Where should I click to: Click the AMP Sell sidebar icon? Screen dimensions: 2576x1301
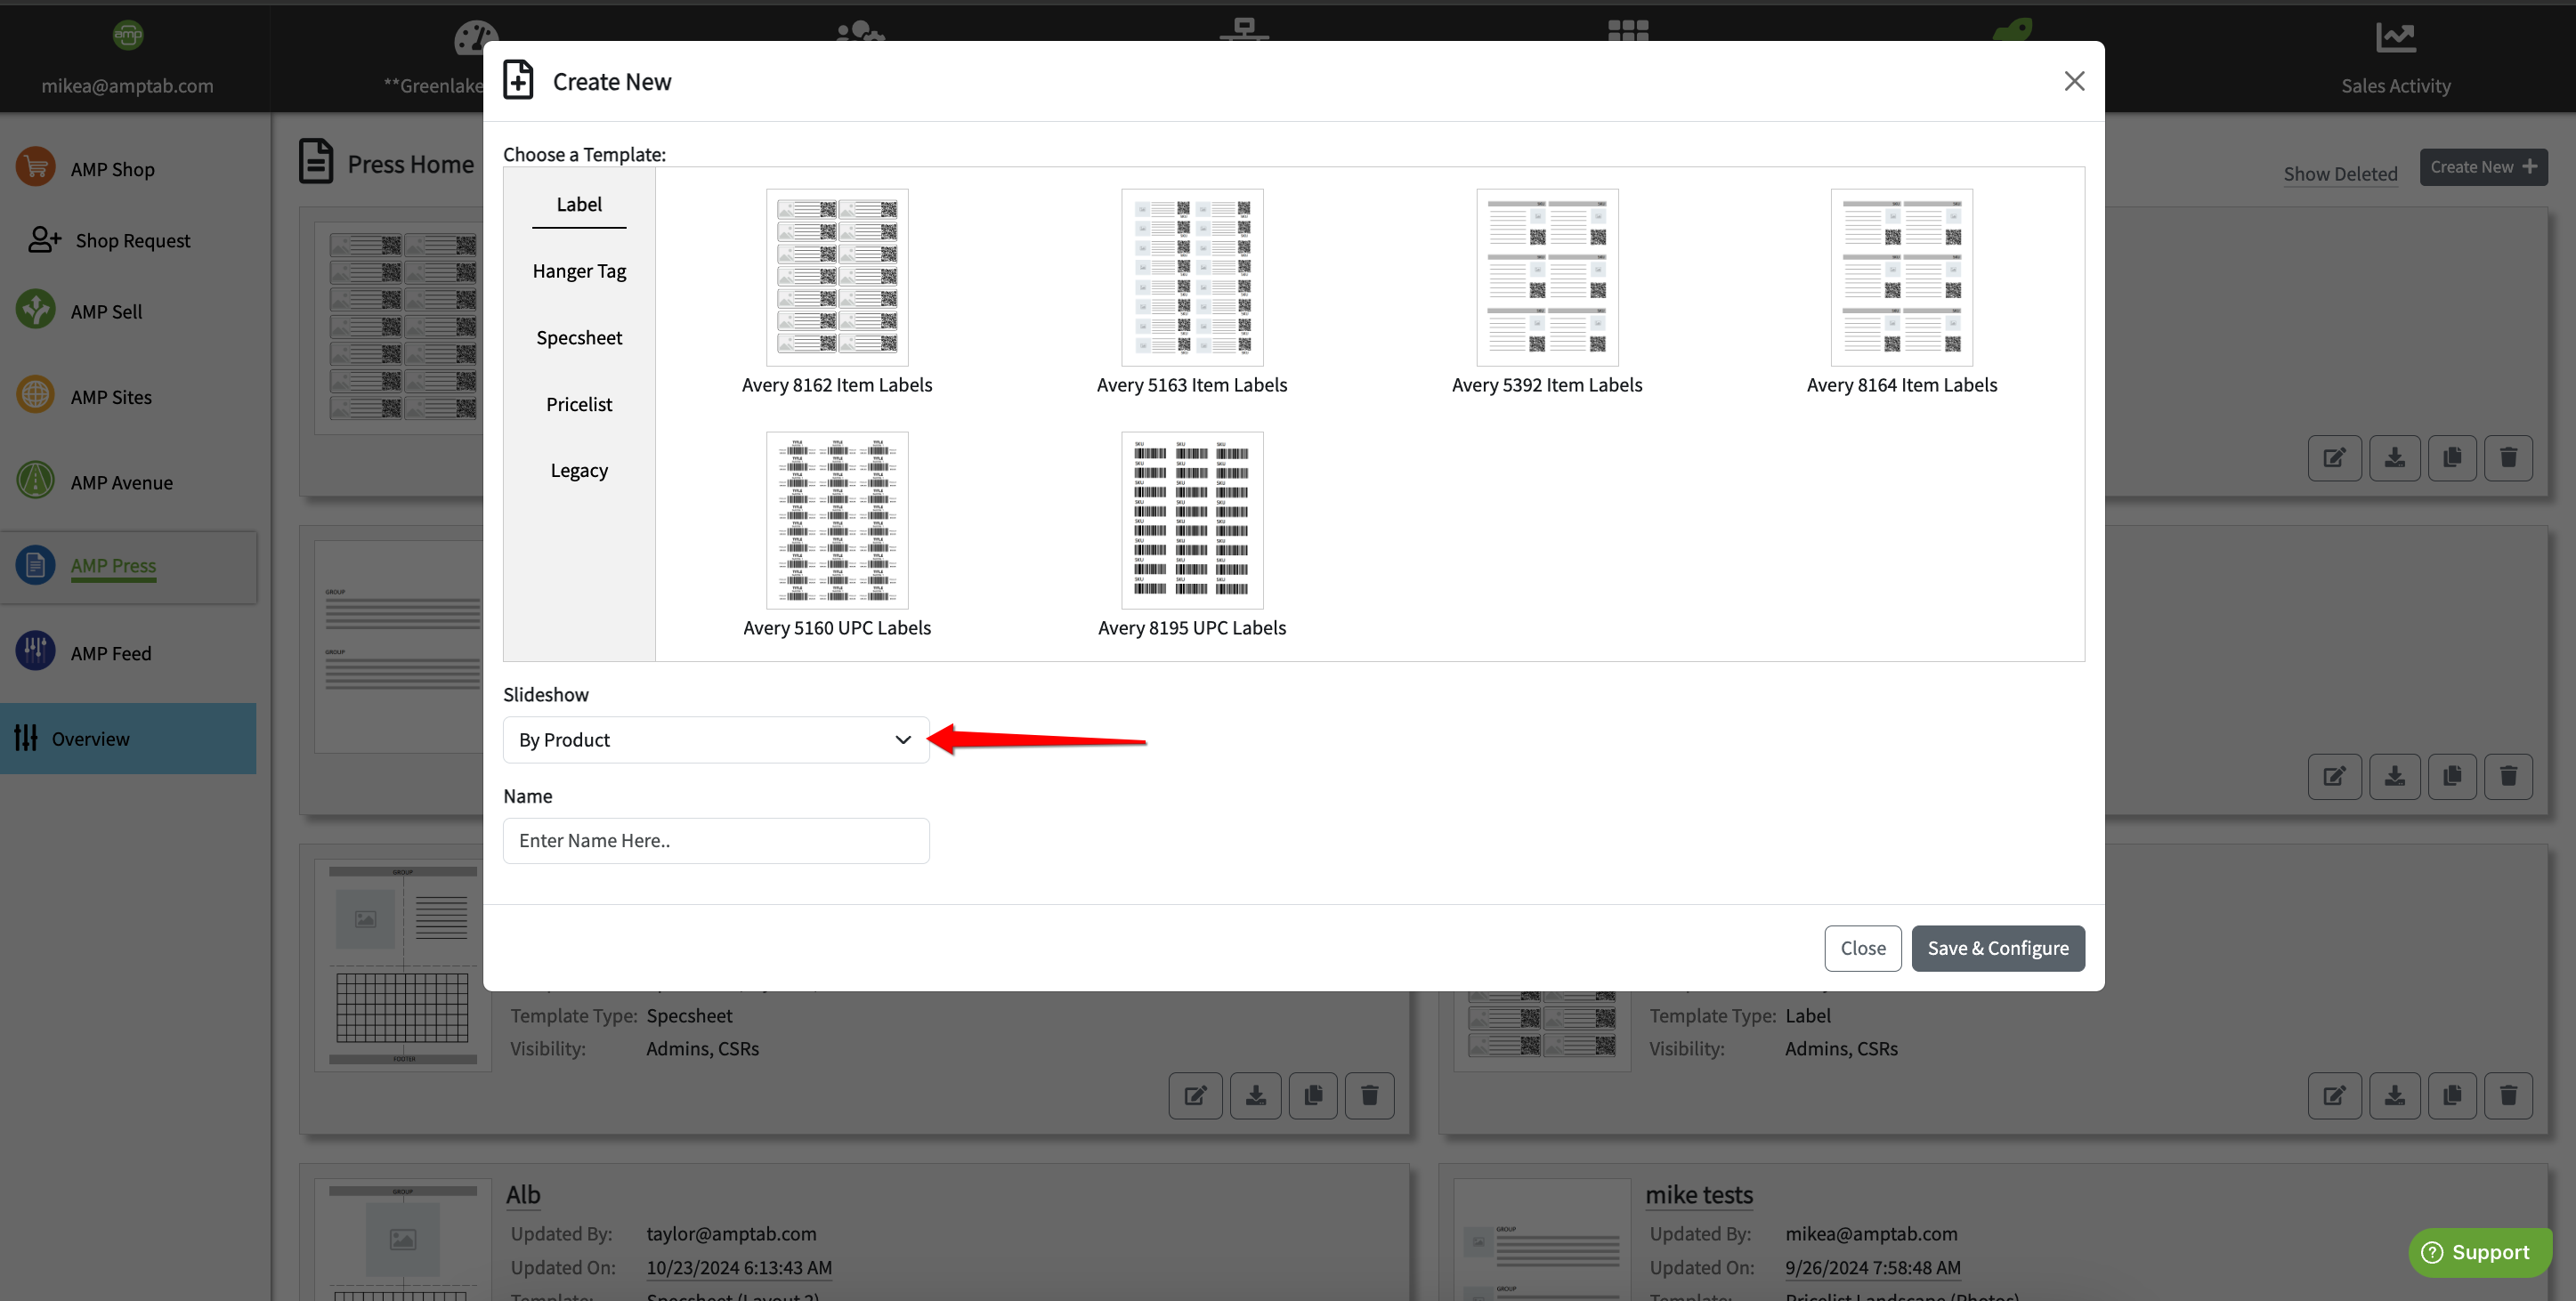click(x=36, y=310)
